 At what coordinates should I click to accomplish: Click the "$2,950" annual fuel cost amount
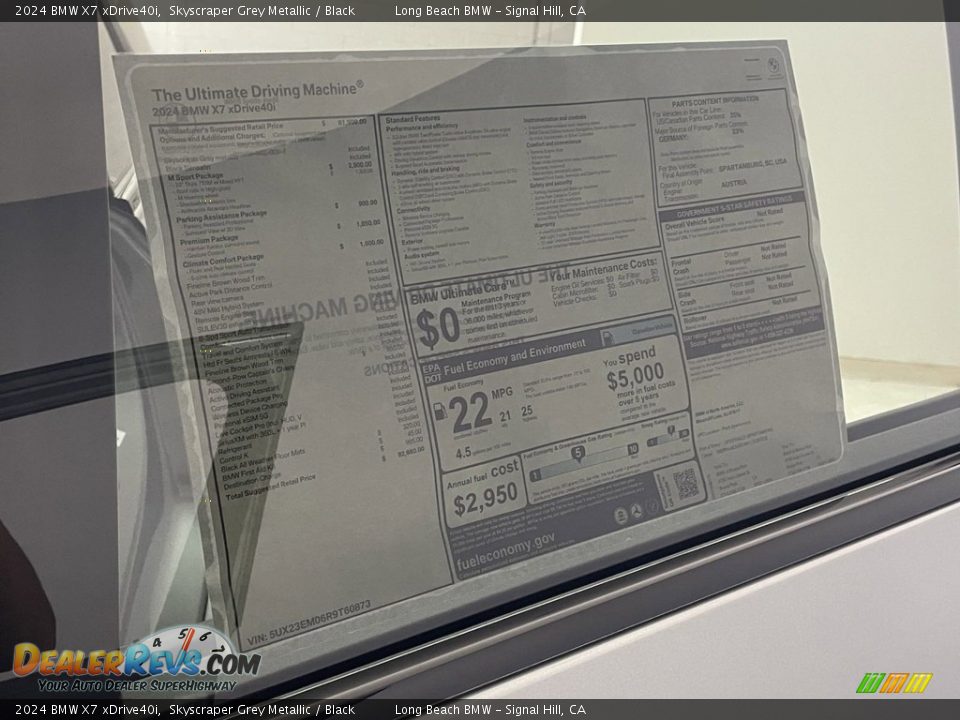point(486,500)
